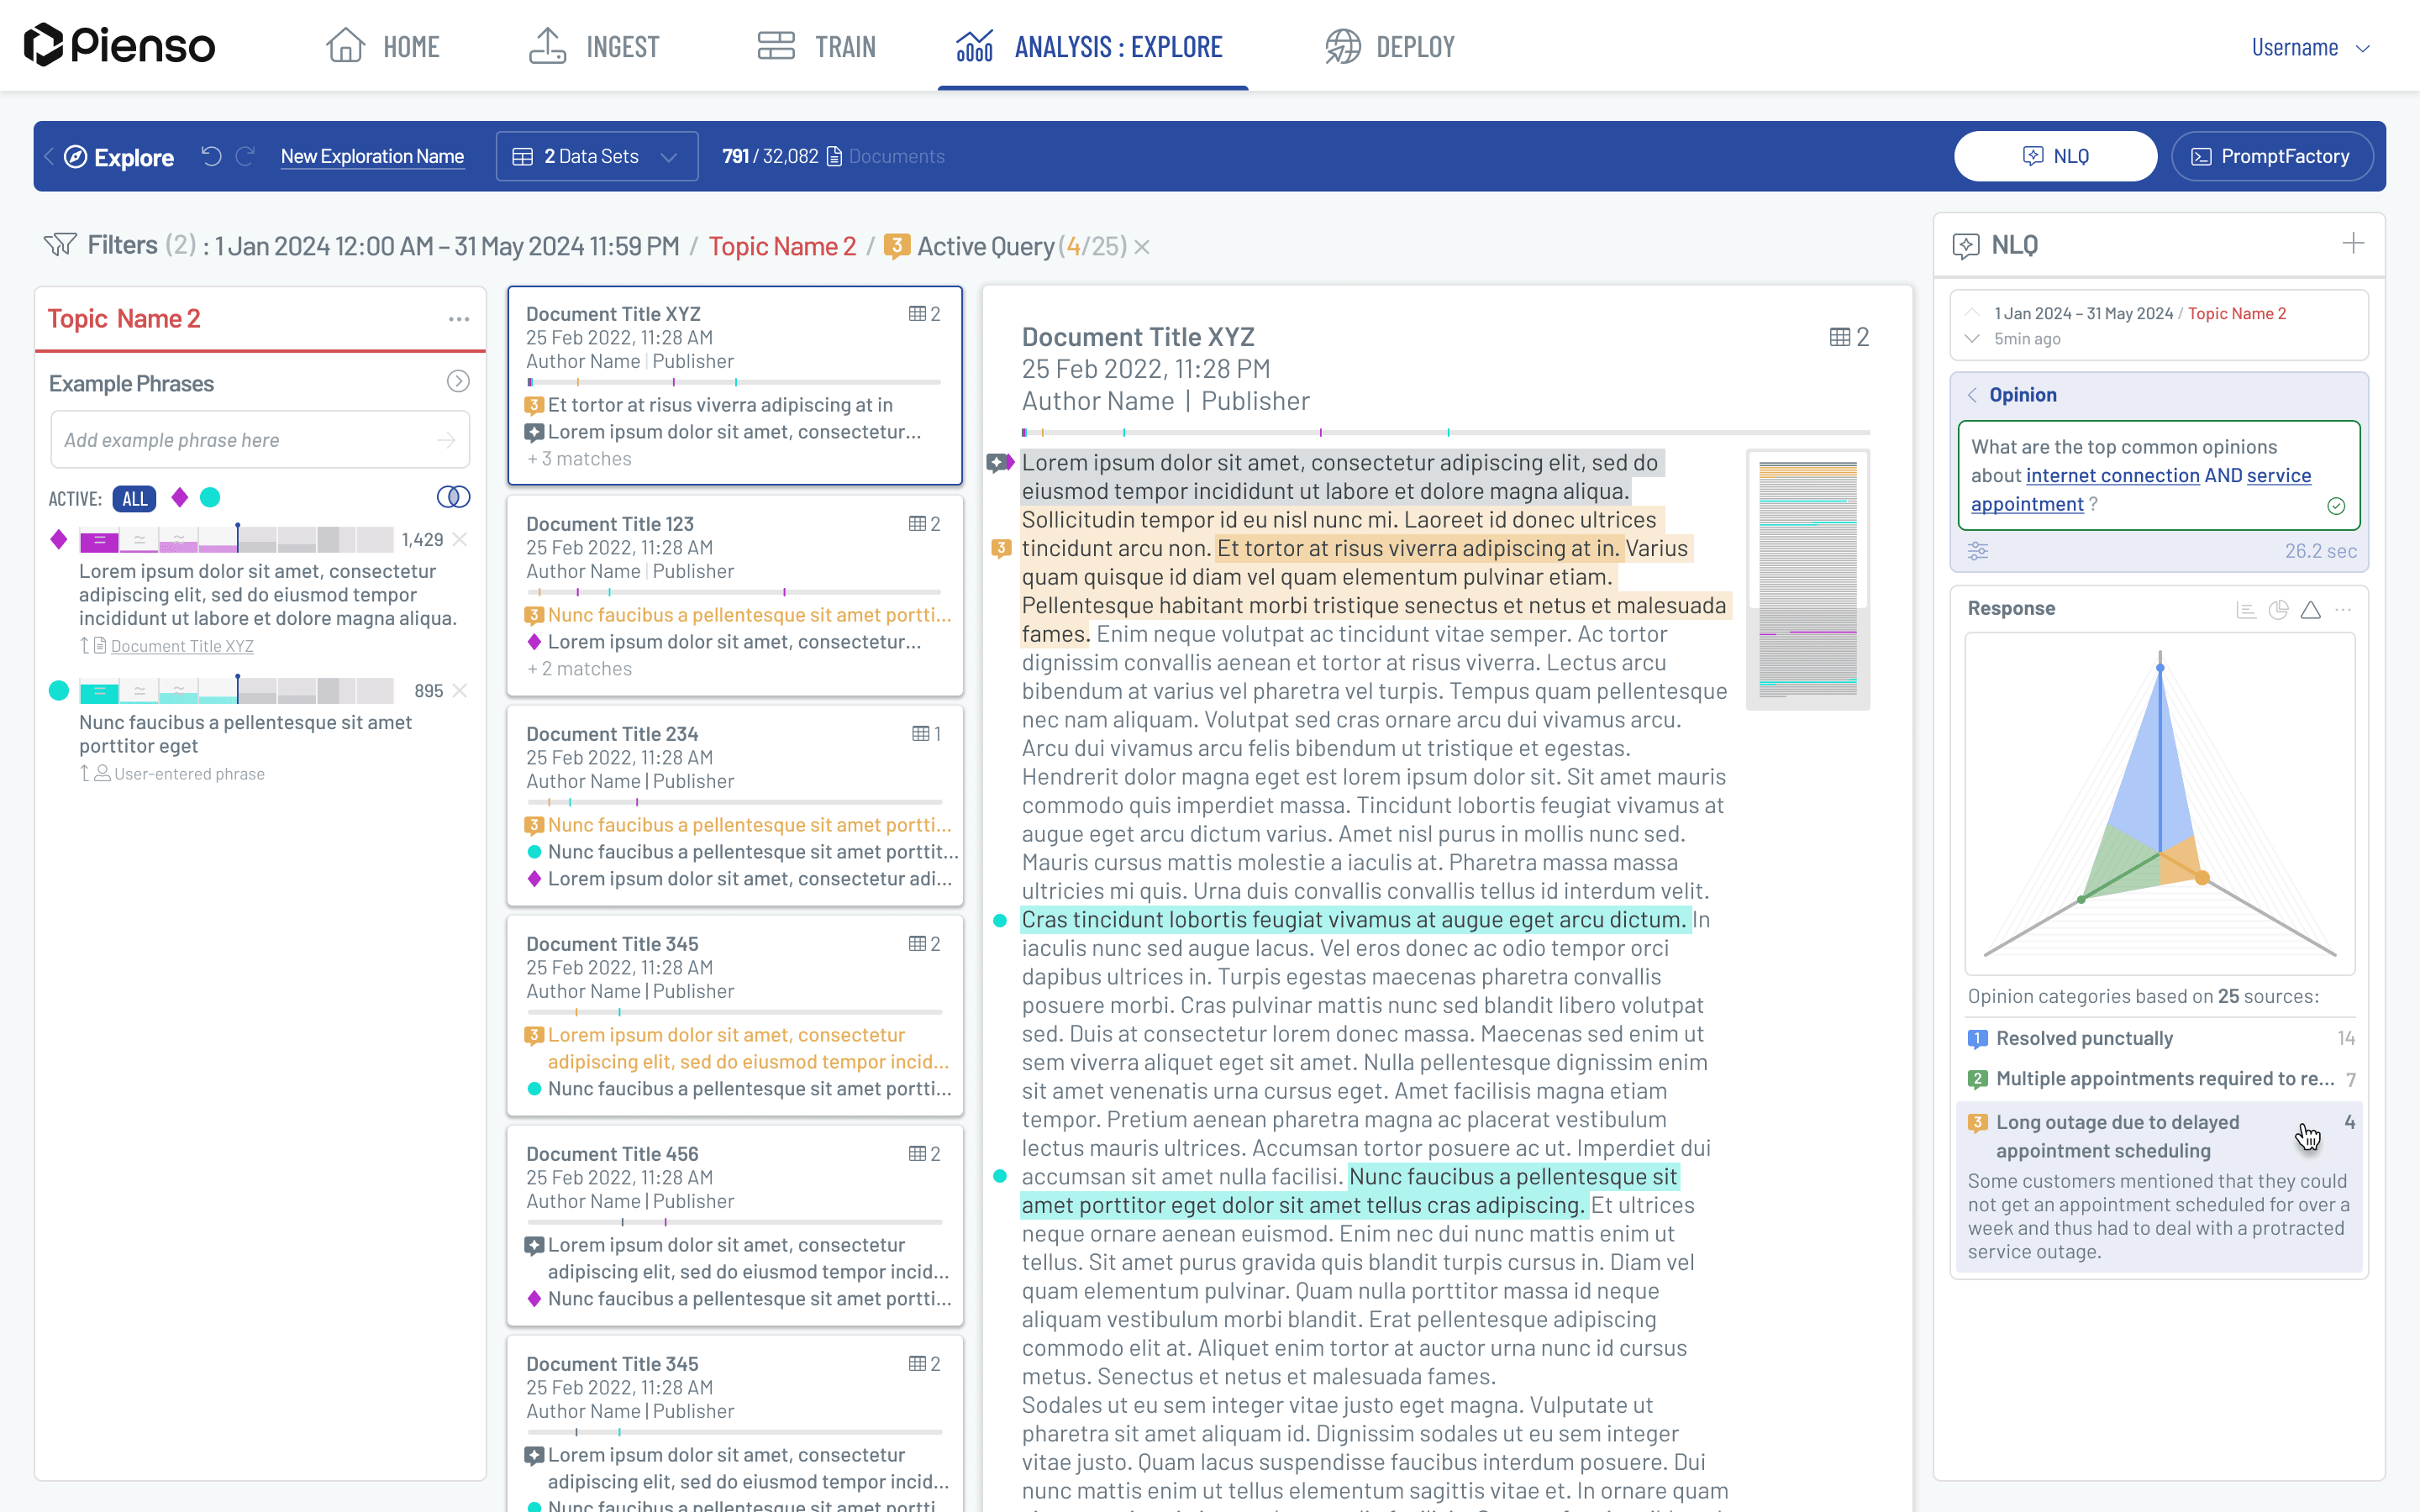
Task: Click the Venn overlap icon beside Active
Action: pyautogui.click(x=454, y=497)
